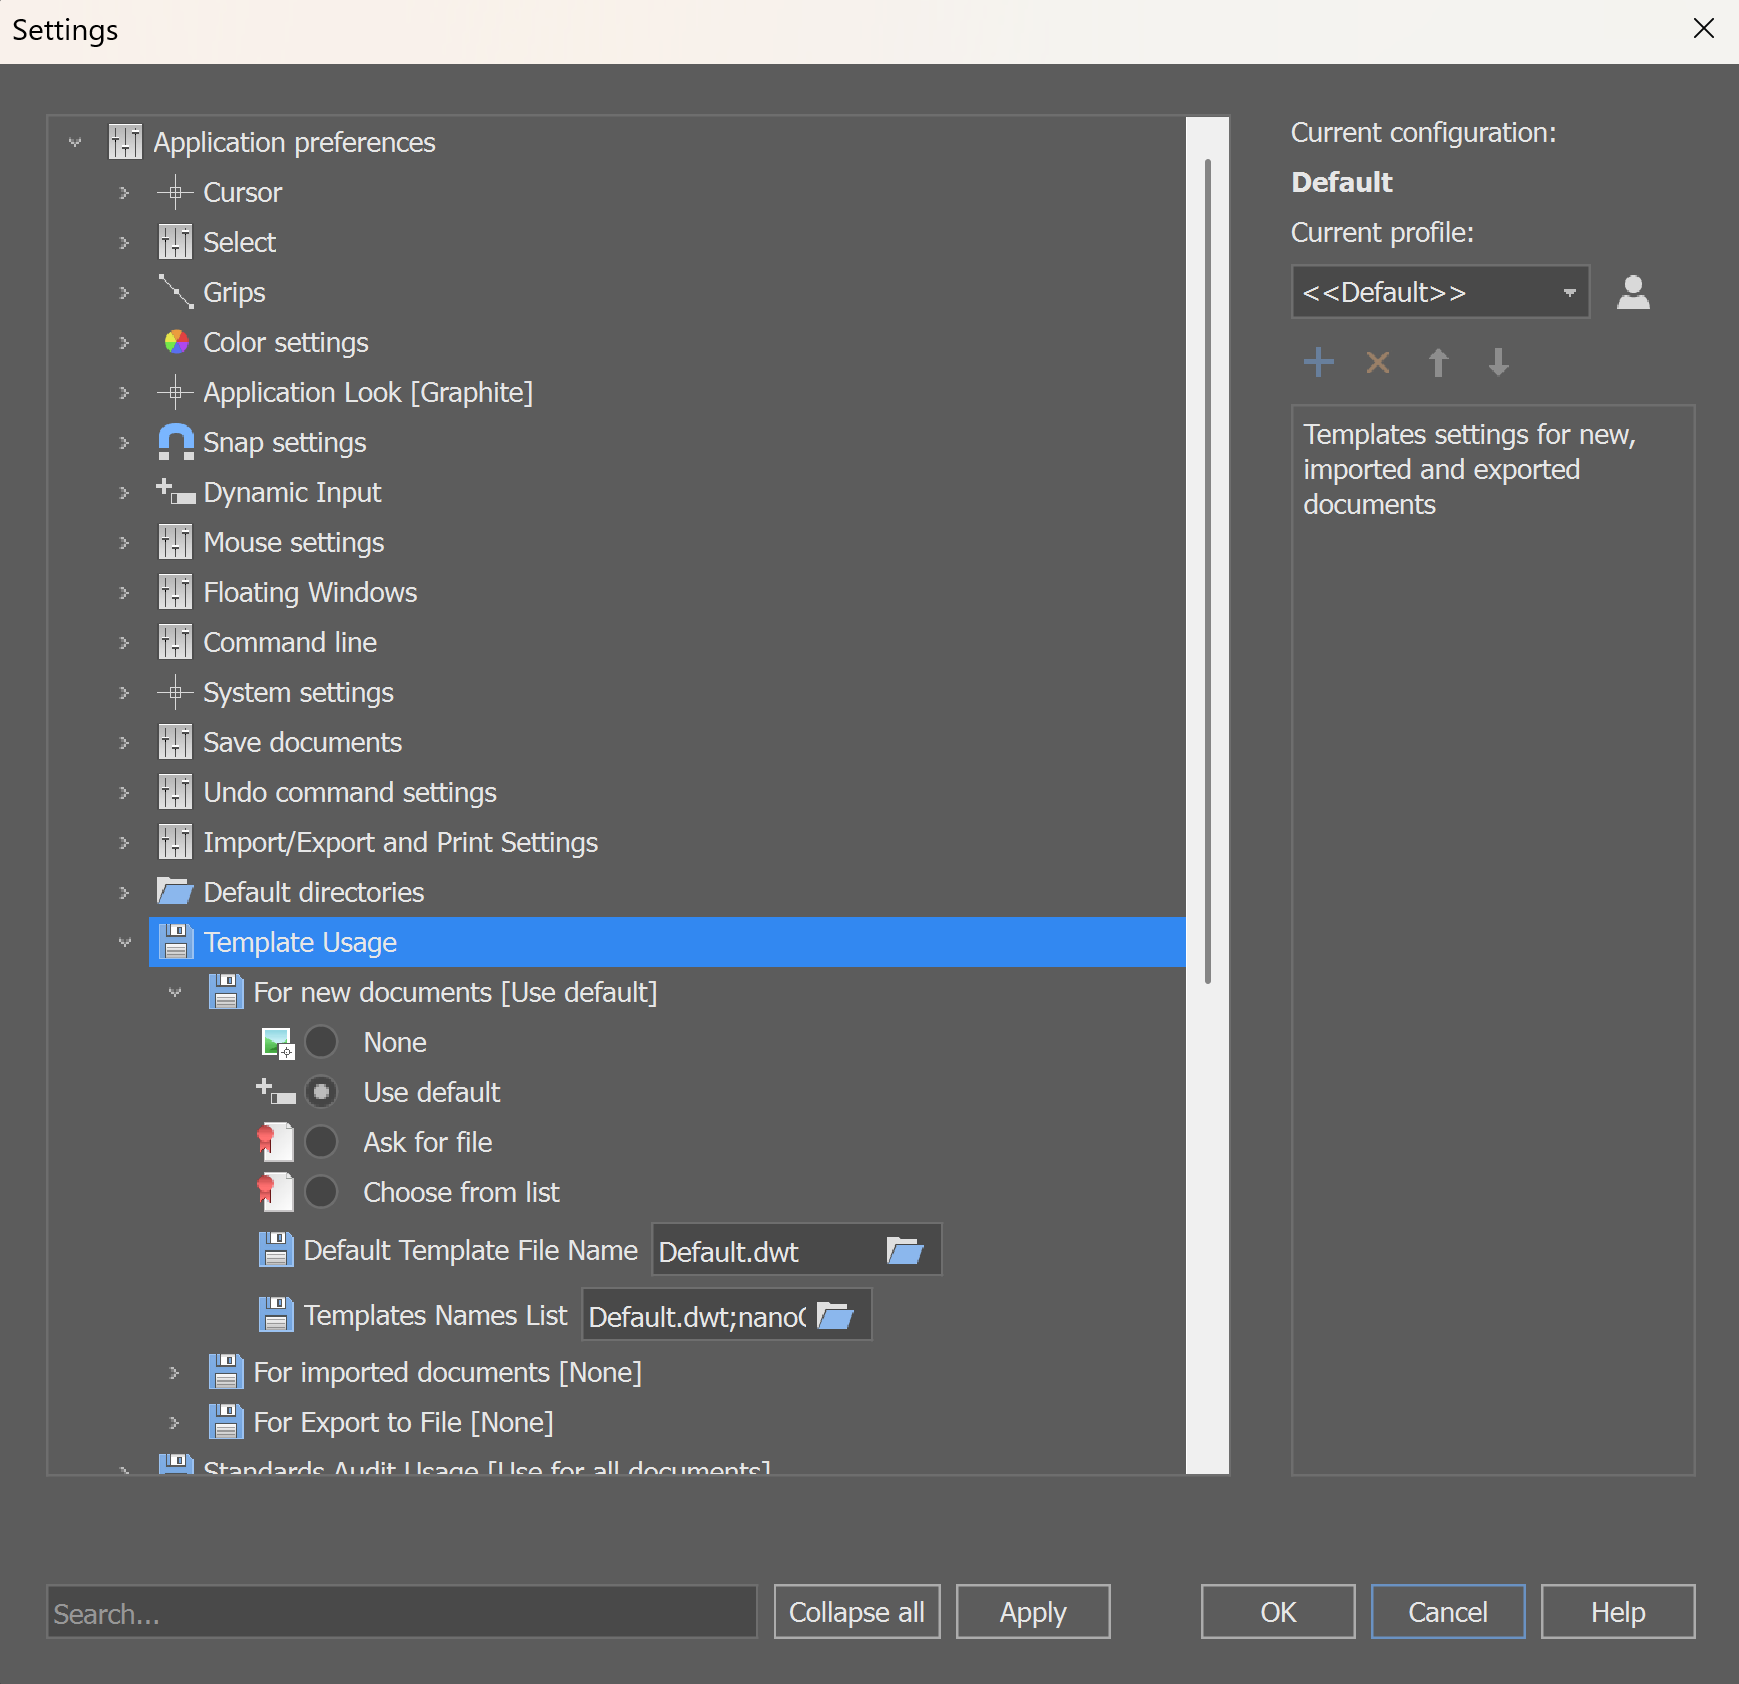1739x1684 pixels.
Task: Click the Application preferences sliders icon
Action: [125, 142]
